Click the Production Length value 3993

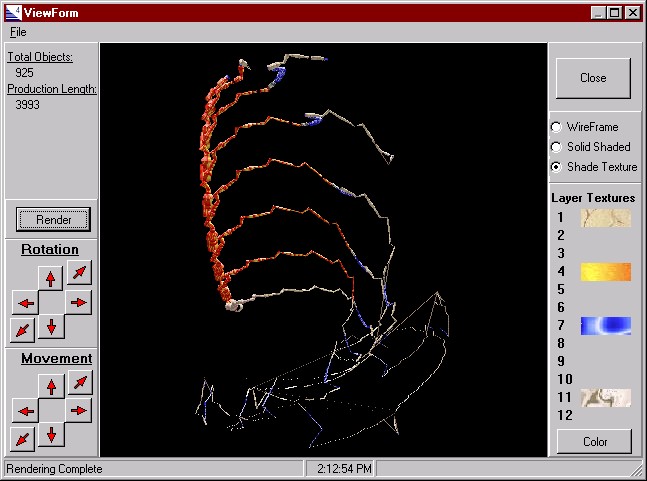pyautogui.click(x=27, y=105)
